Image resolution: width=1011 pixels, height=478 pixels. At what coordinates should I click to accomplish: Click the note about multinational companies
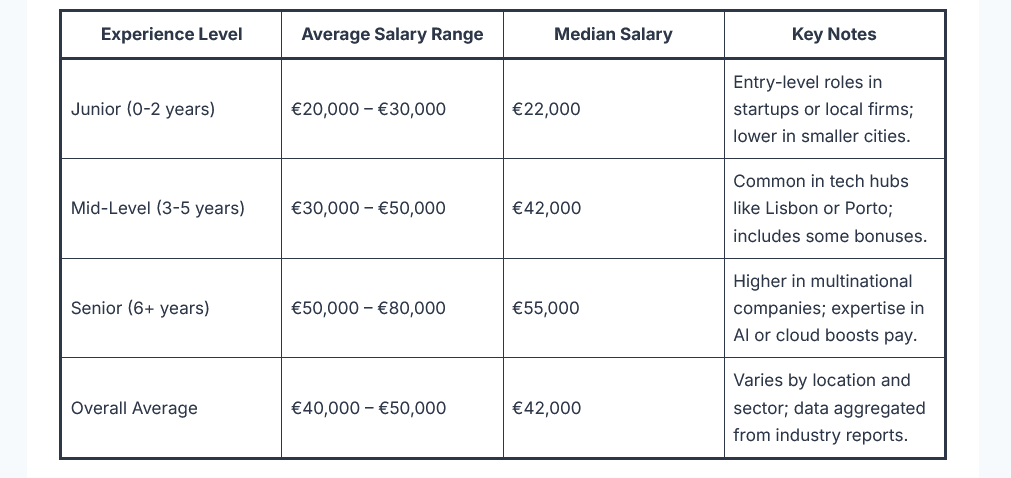coord(828,308)
